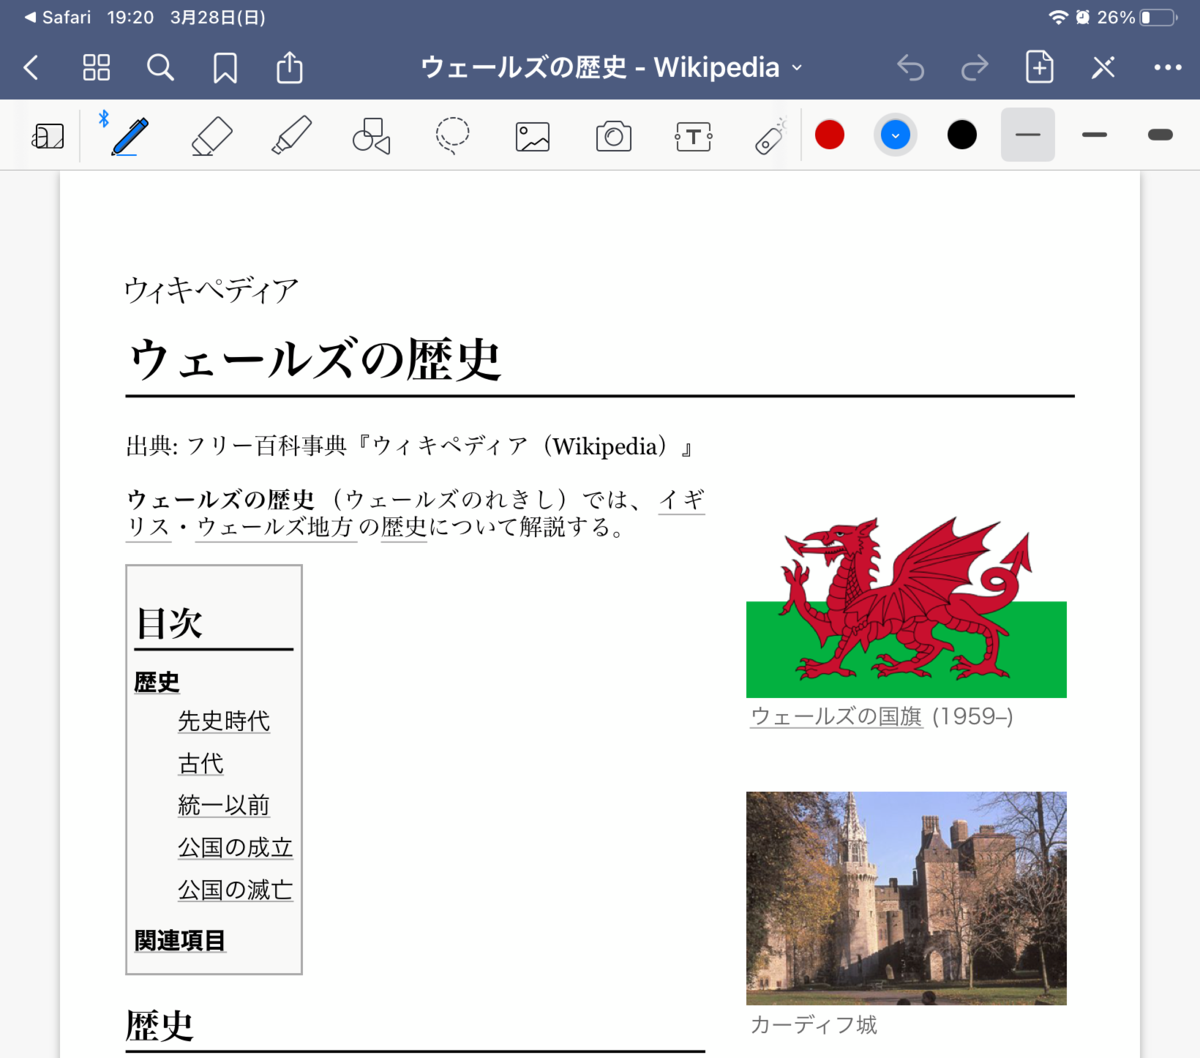Open the thumbnail grid view
Viewport: 1200px width, 1058px height.
(x=96, y=68)
